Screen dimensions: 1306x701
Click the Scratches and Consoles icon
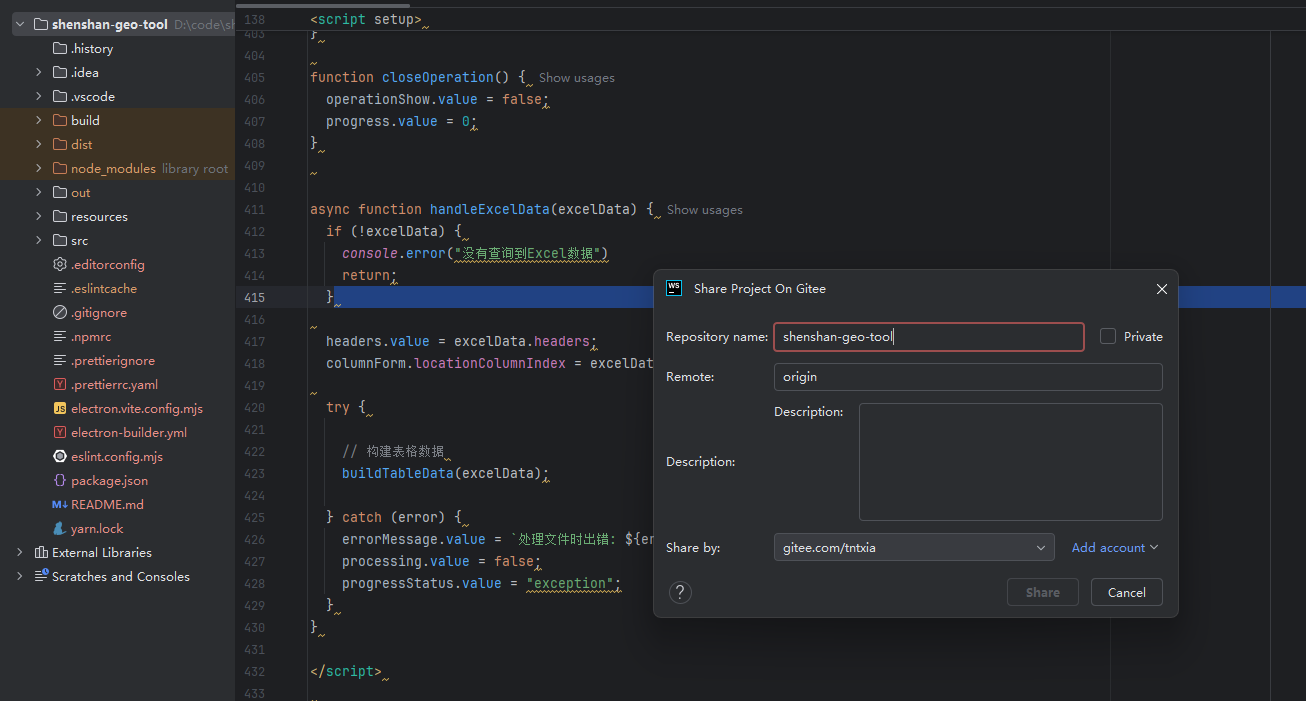(x=41, y=577)
